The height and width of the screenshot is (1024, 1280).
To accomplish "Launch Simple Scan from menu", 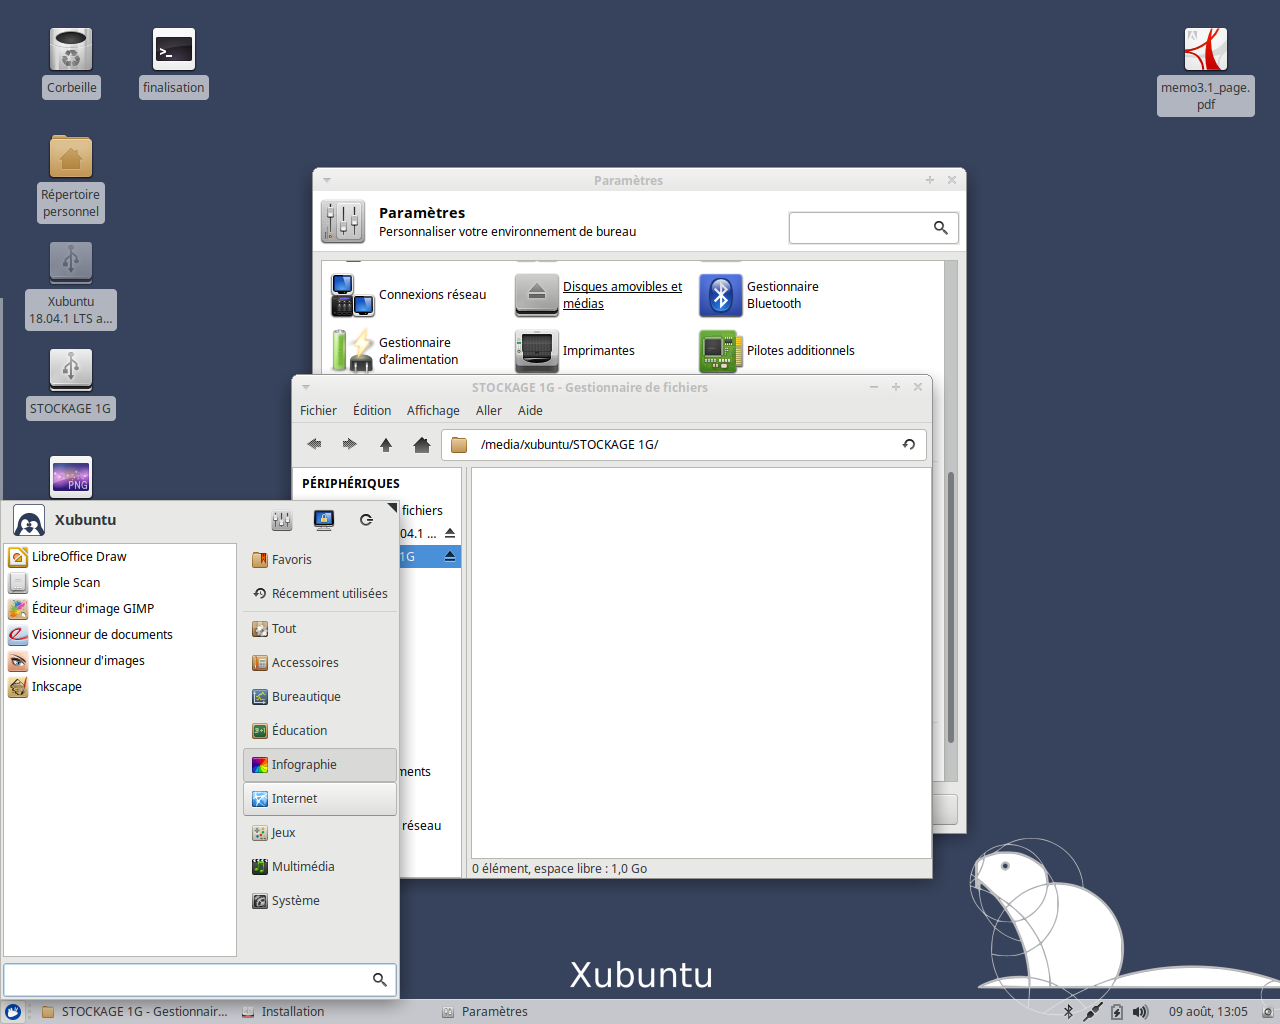I will pyautogui.click(x=121, y=583).
